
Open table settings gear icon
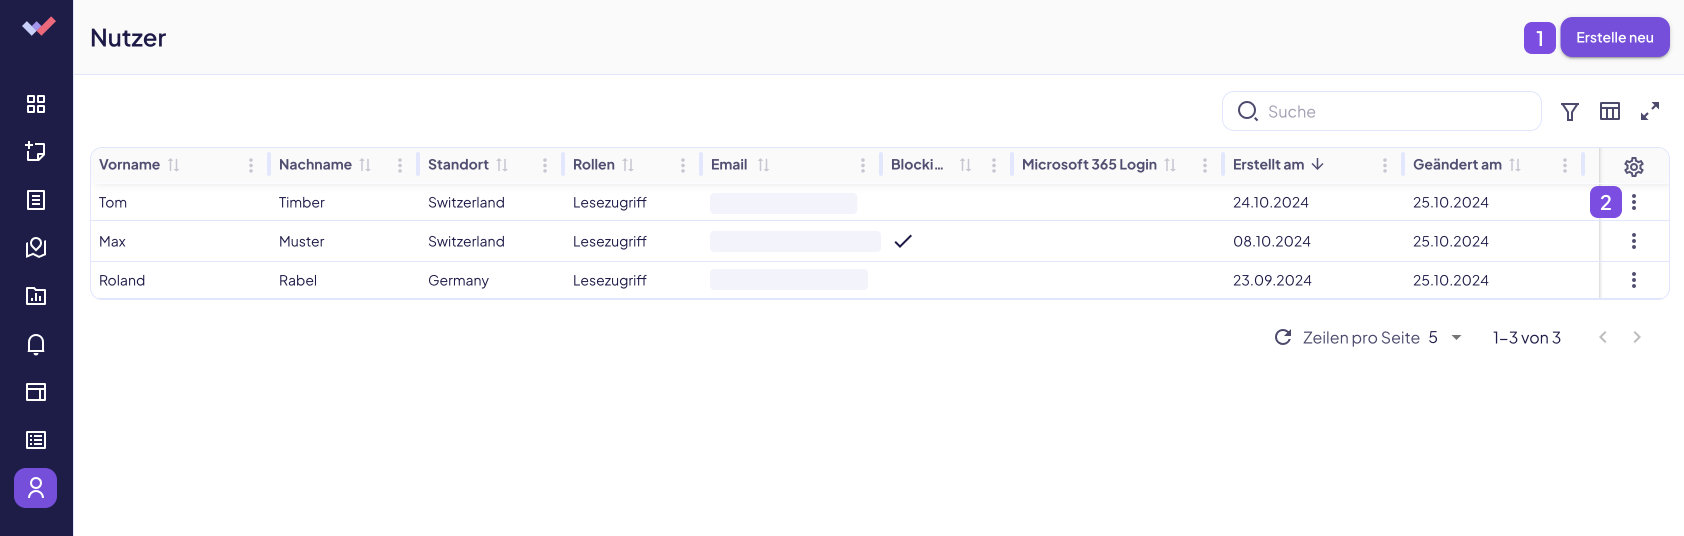[1634, 167]
